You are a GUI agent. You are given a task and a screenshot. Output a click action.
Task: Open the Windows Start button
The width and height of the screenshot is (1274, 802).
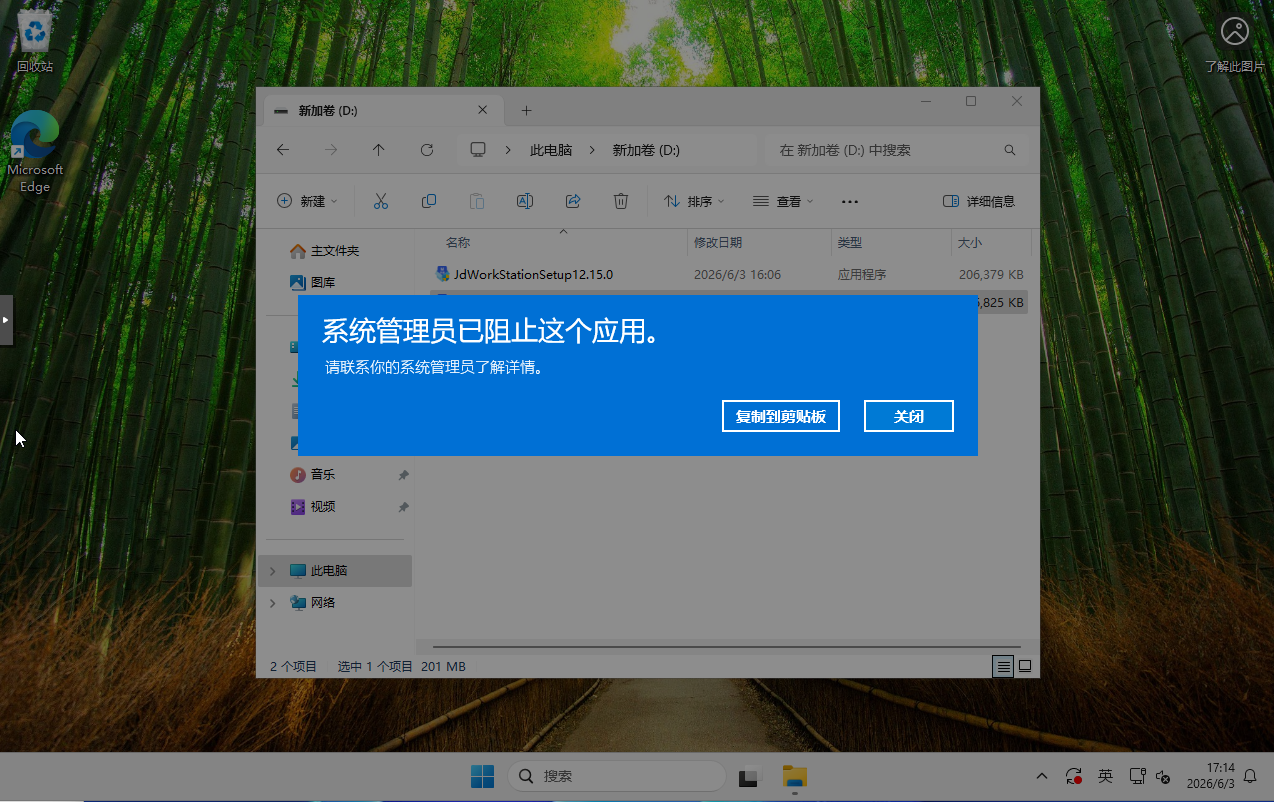482,776
